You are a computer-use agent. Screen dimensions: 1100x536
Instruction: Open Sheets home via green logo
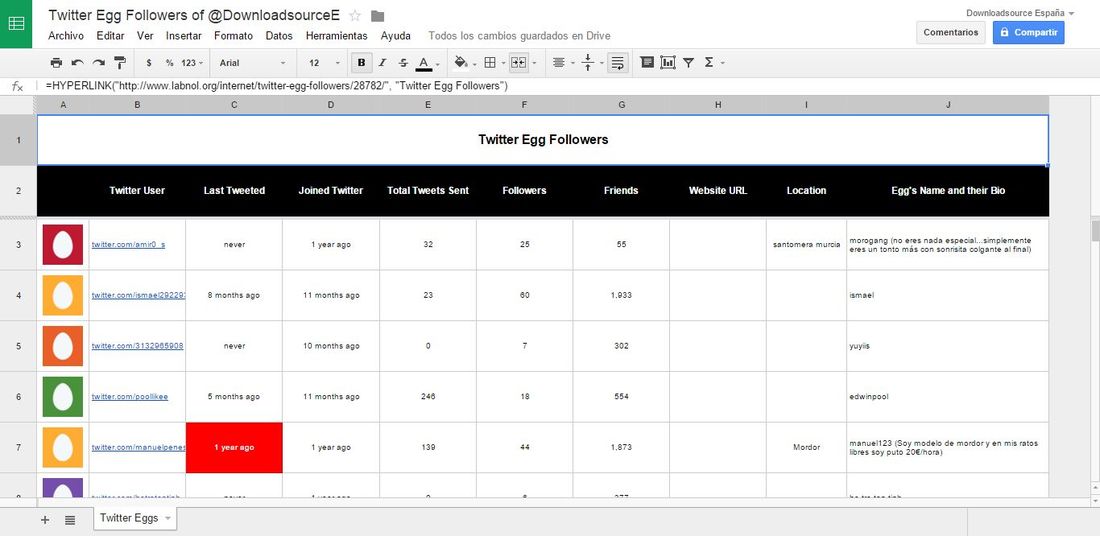(16, 24)
